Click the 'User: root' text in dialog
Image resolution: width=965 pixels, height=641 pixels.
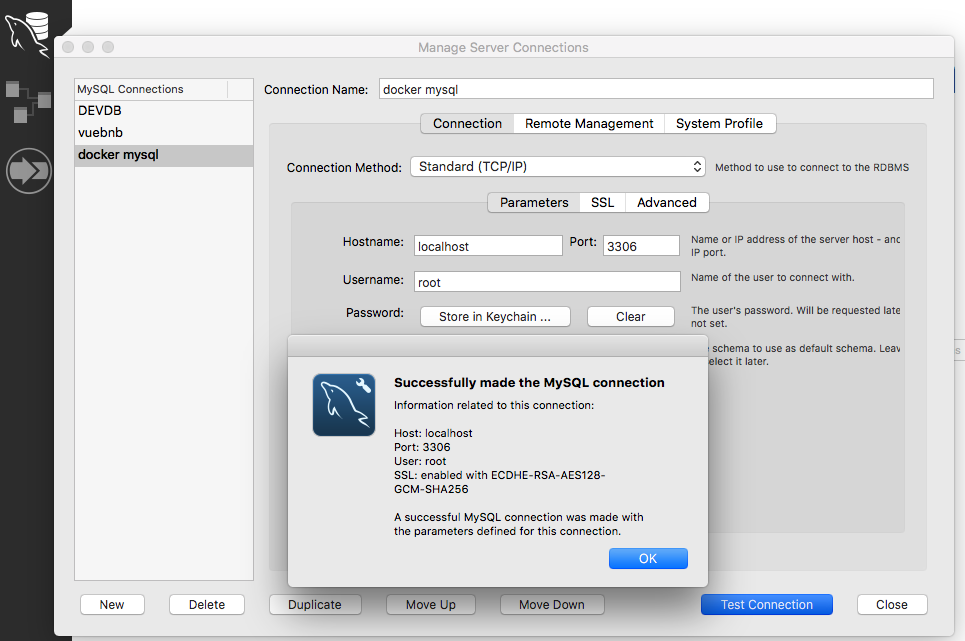click(x=420, y=461)
